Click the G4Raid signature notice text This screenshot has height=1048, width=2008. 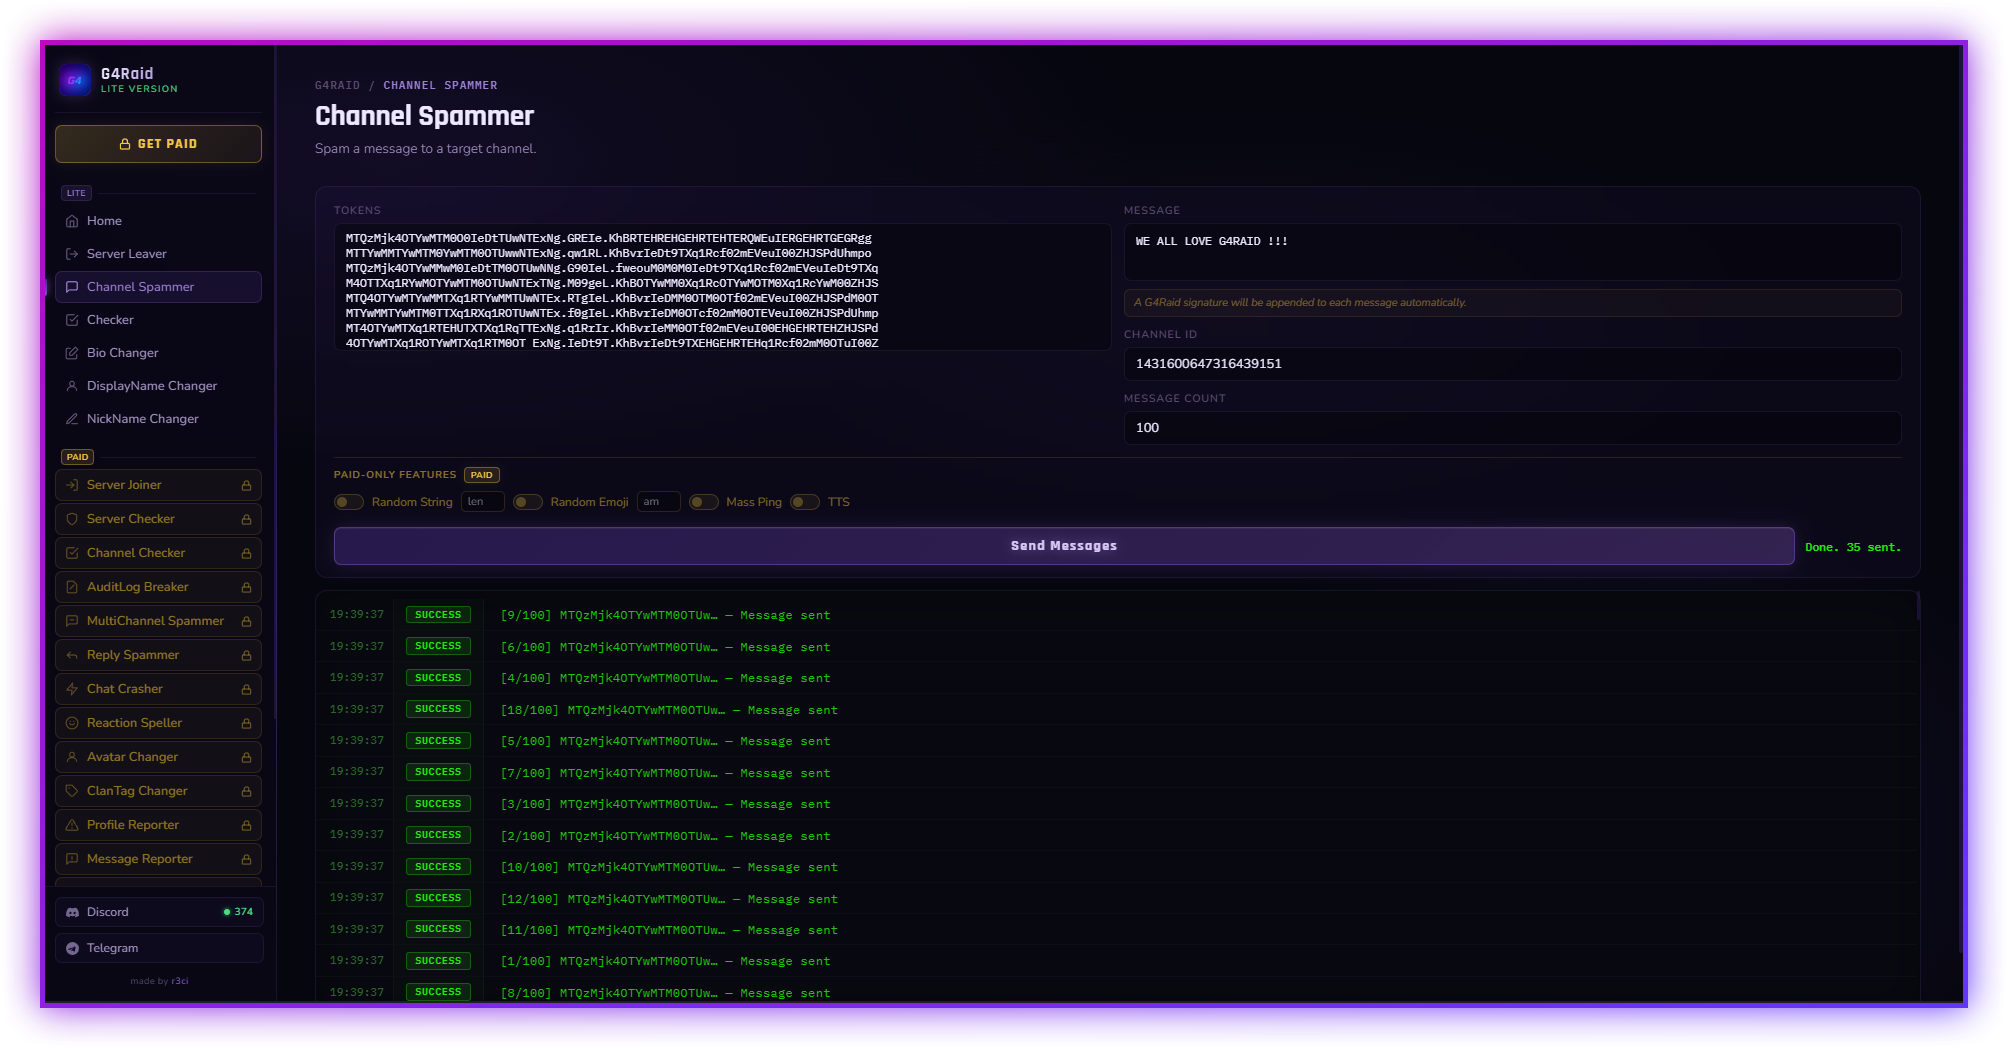tap(1300, 303)
